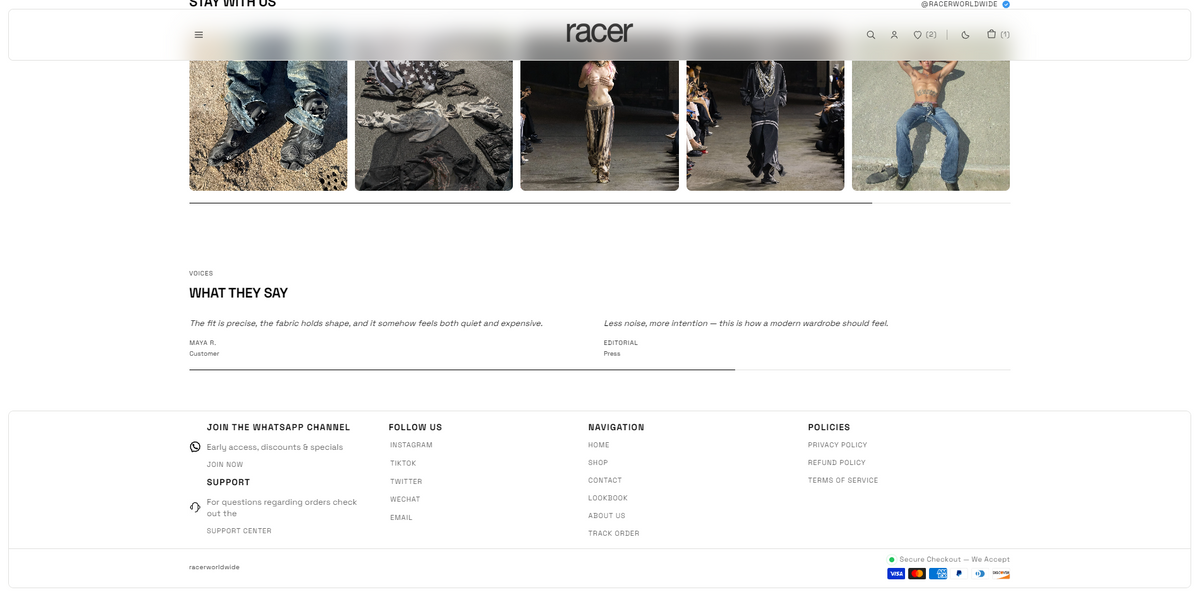Click the Discover payment icon
1200x597 pixels.
click(x=1001, y=574)
